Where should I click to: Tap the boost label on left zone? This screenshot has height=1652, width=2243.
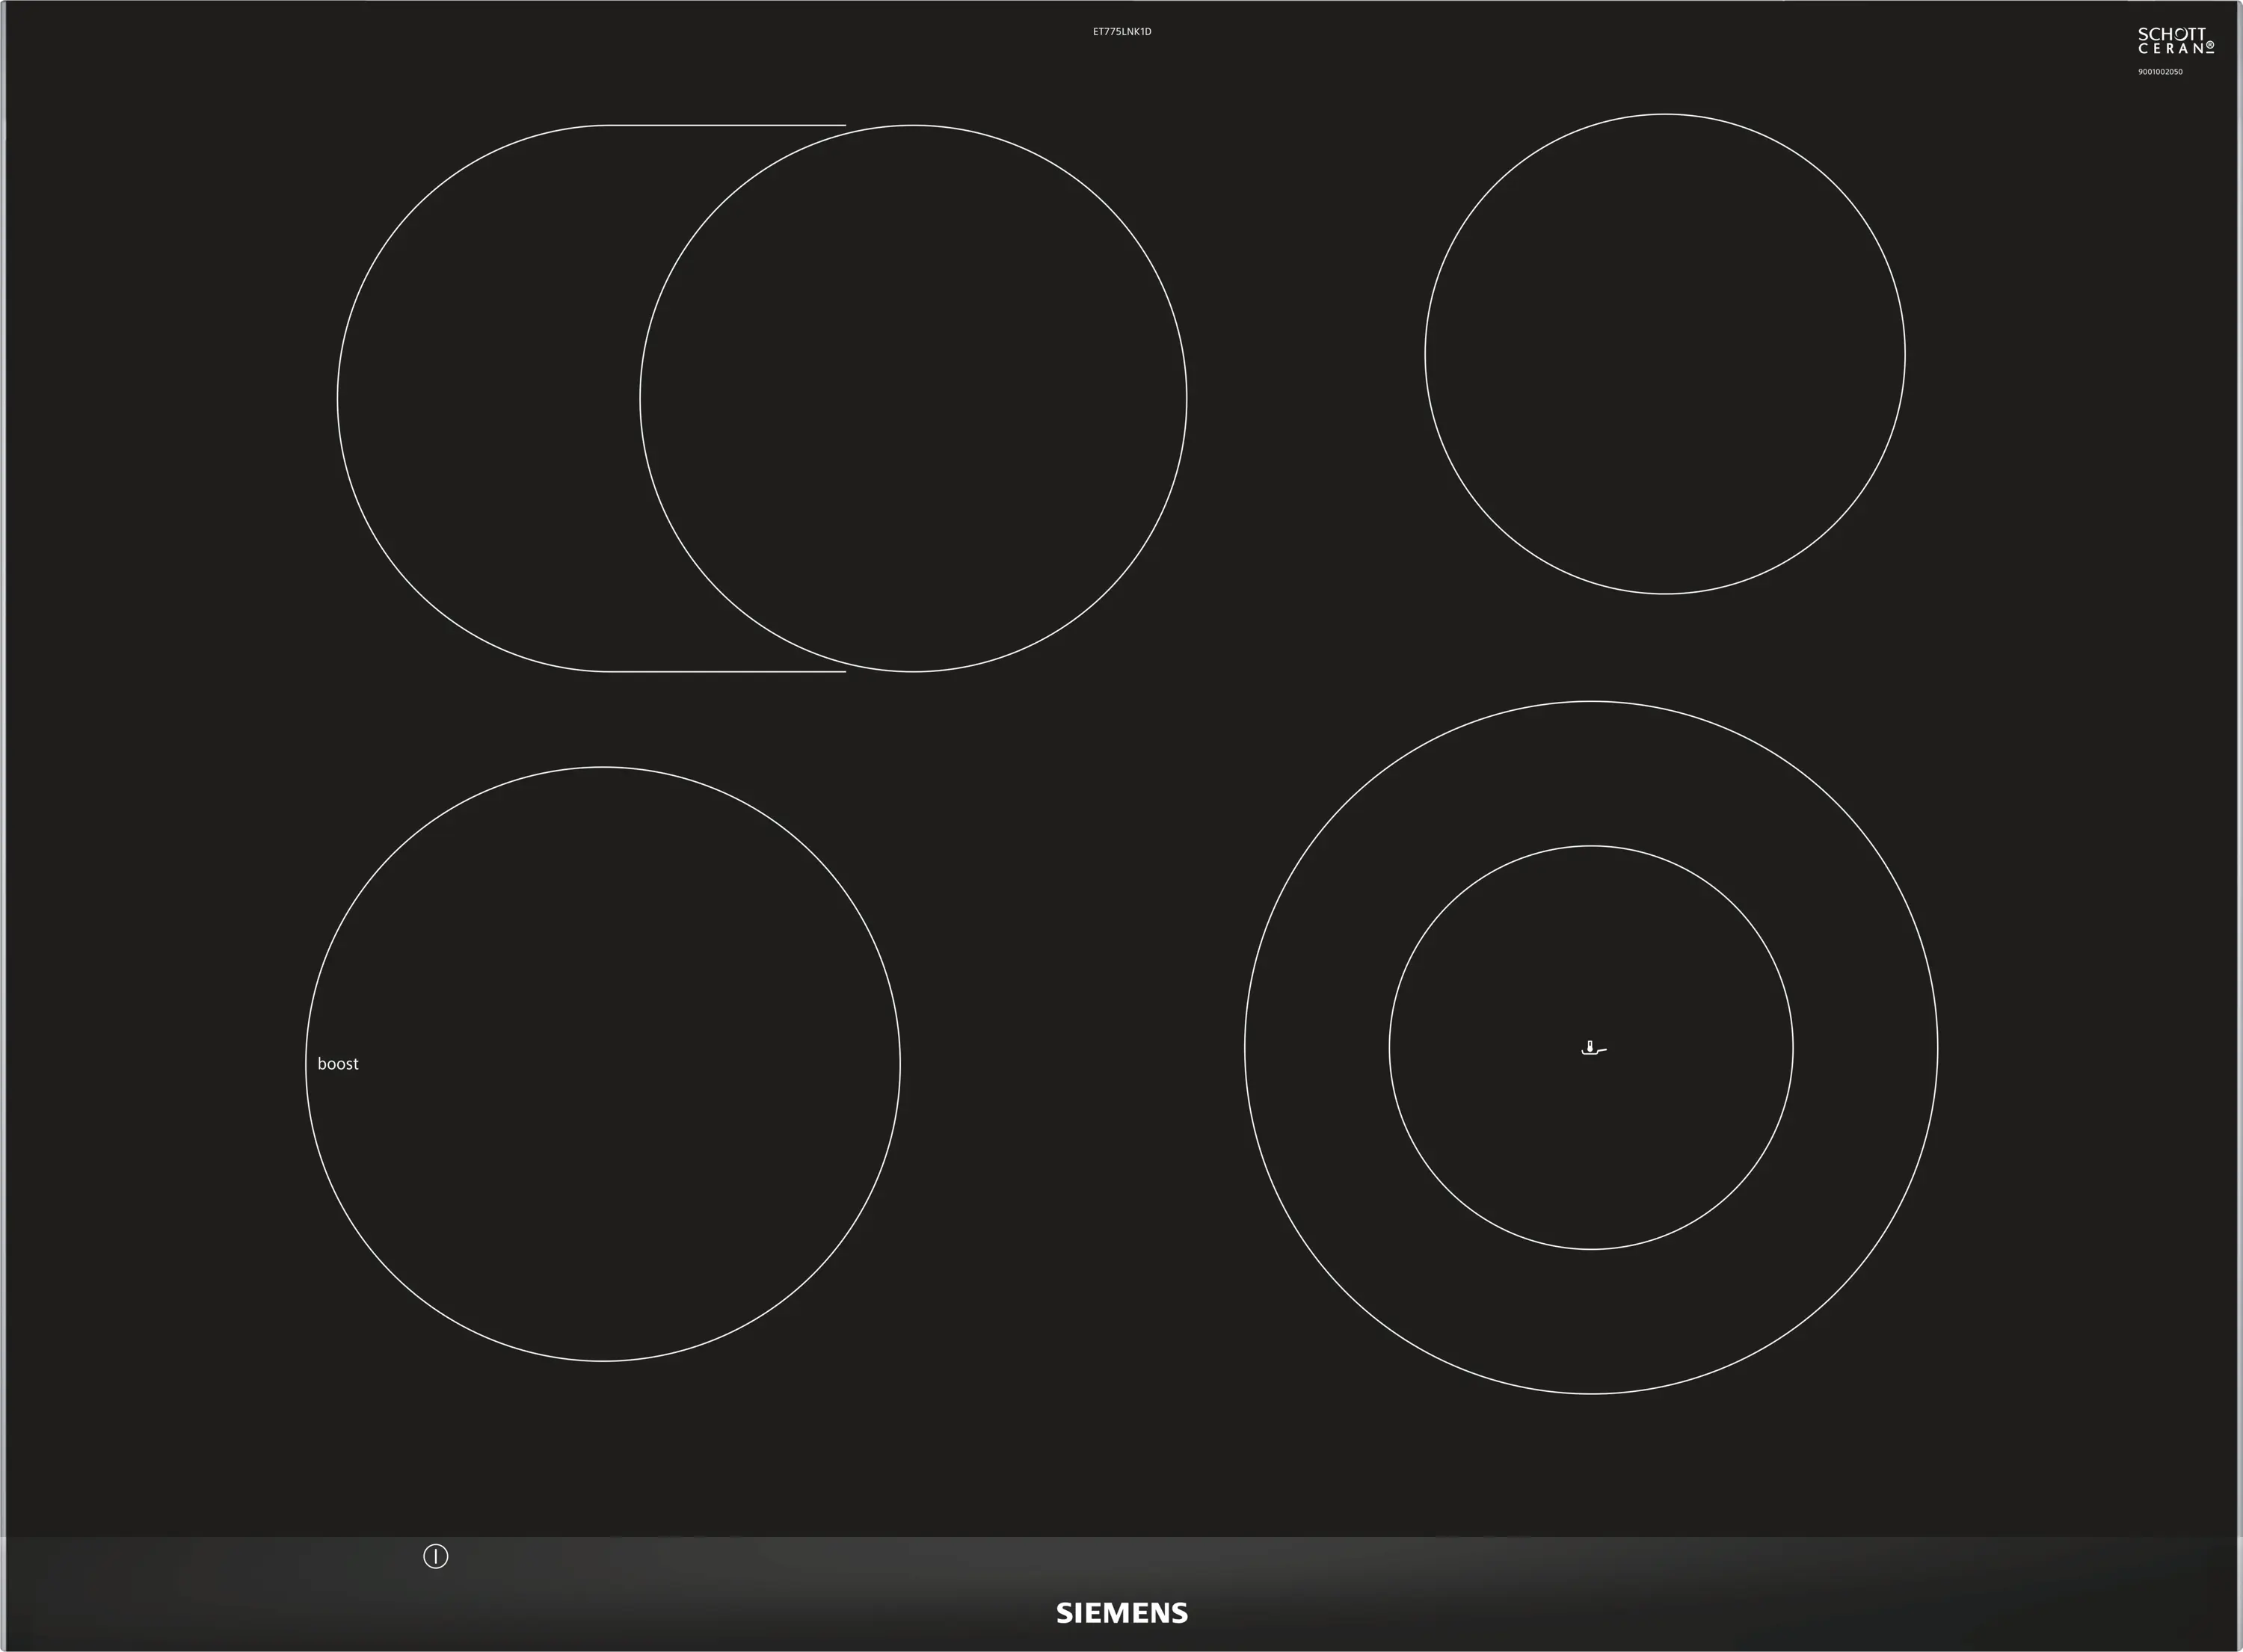(337, 1064)
